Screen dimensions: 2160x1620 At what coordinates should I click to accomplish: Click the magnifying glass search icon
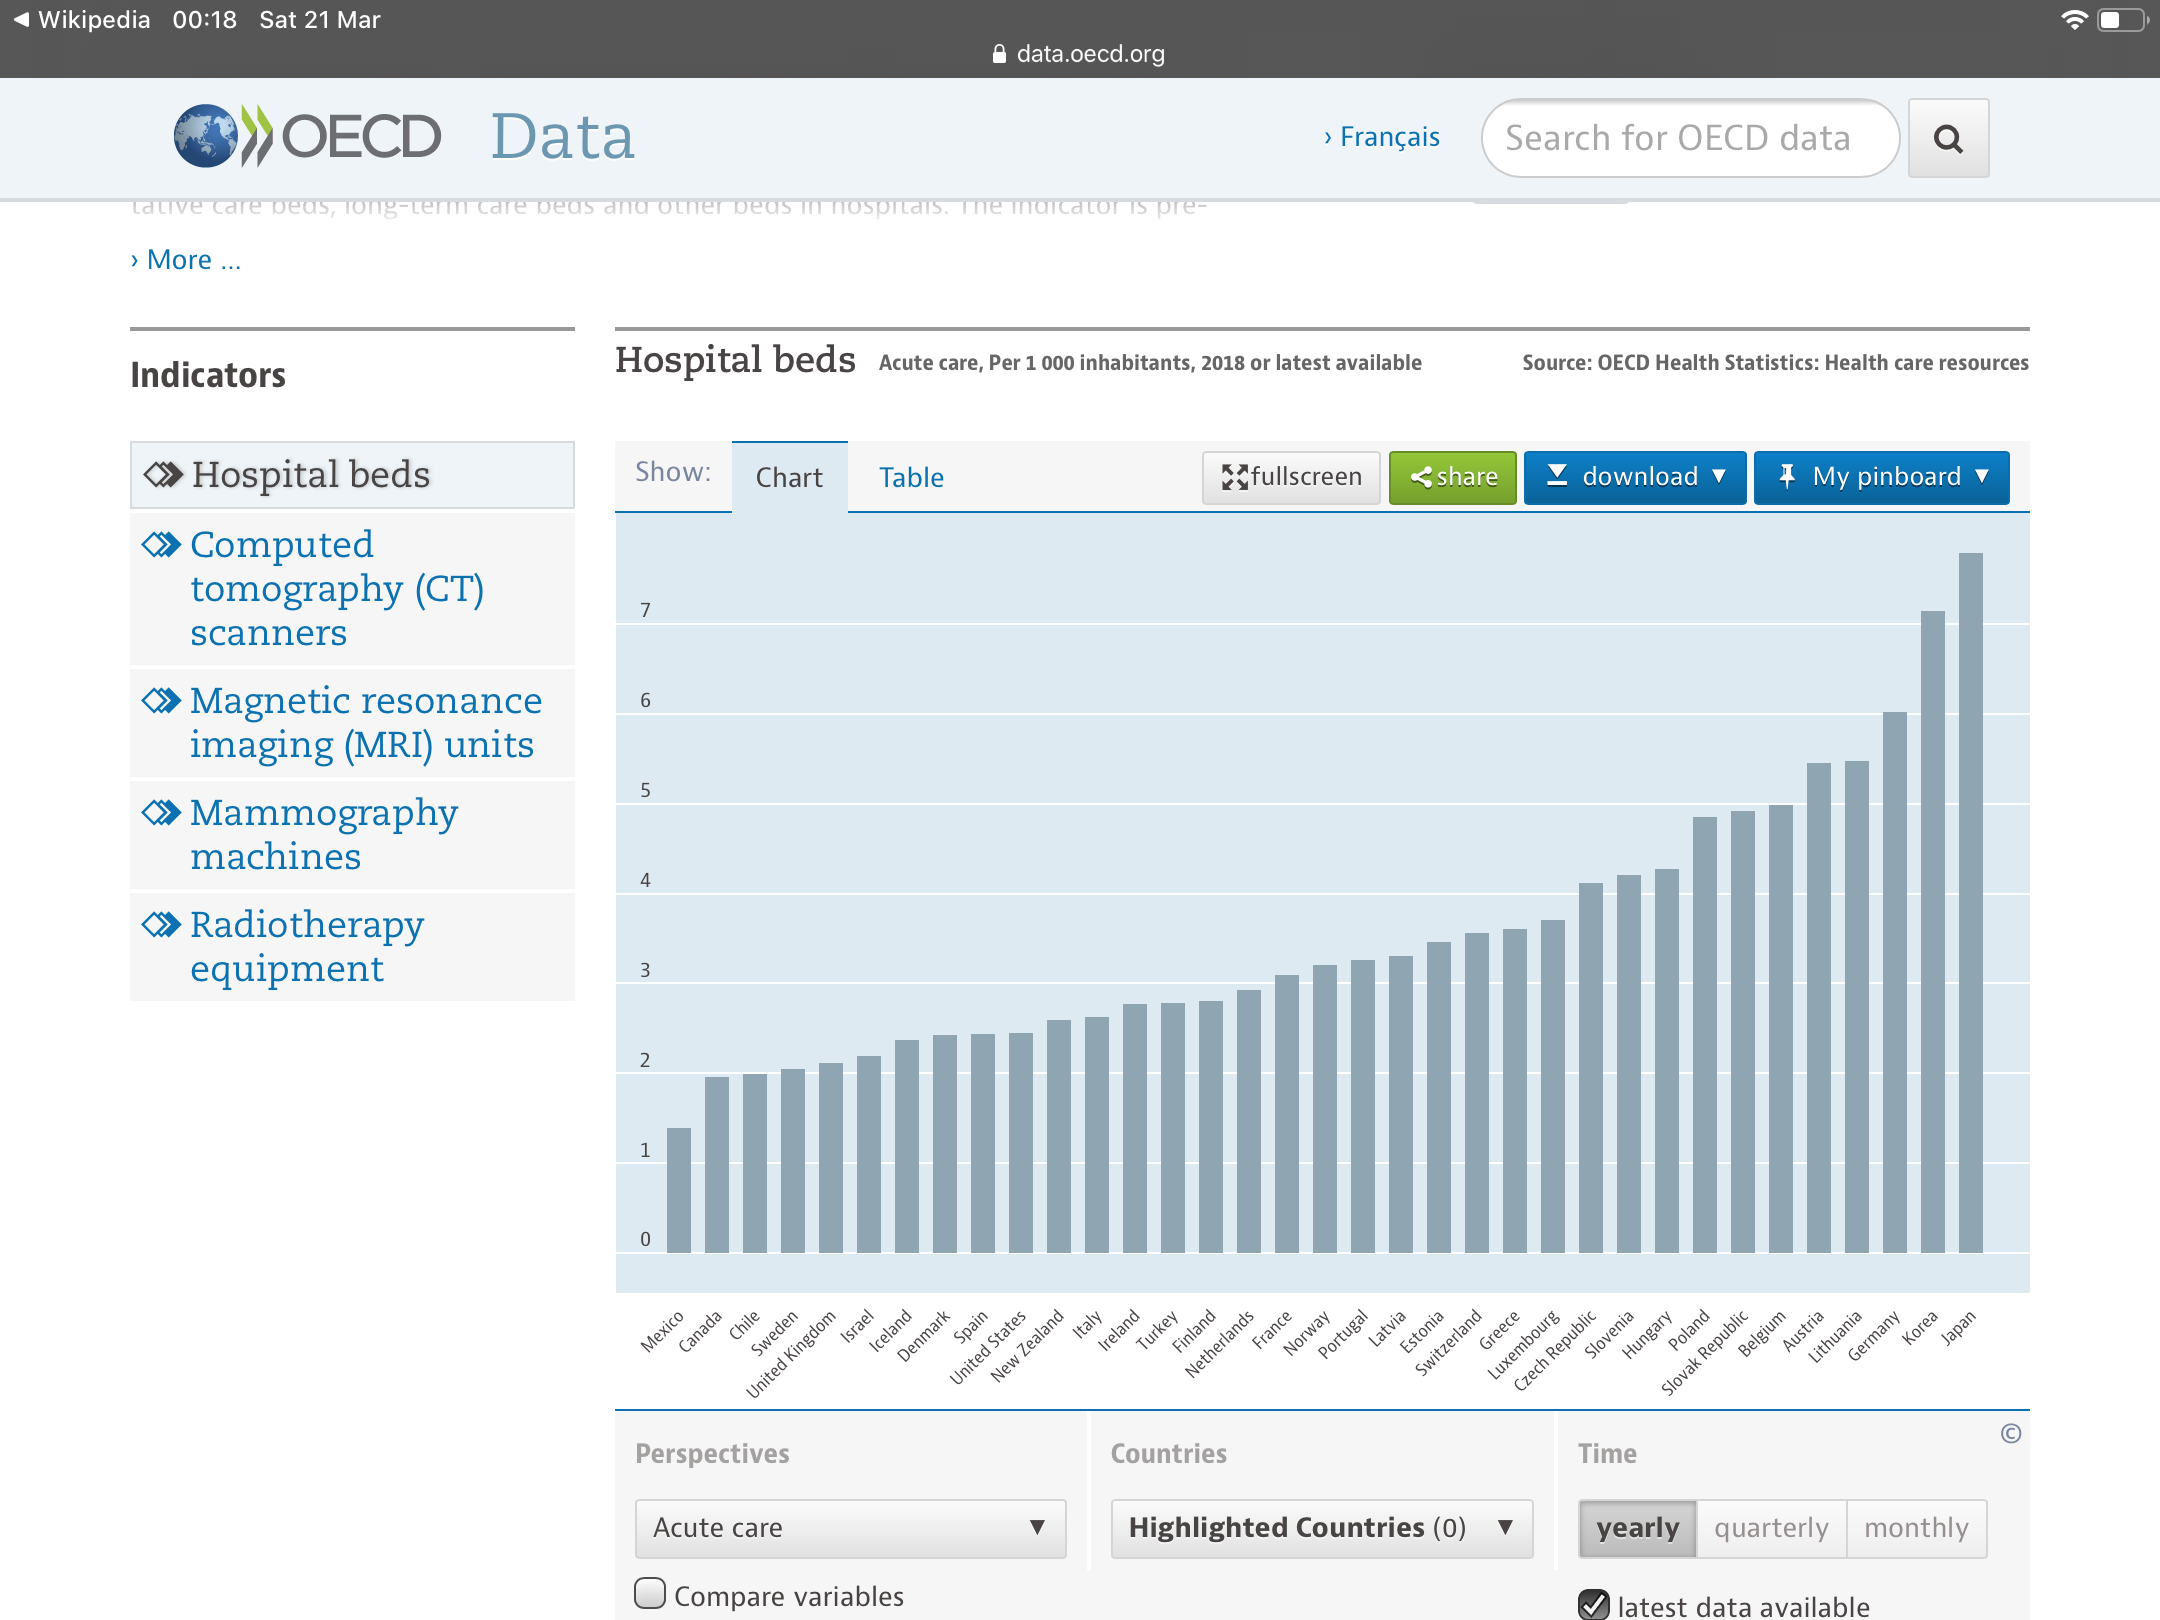1947,139
